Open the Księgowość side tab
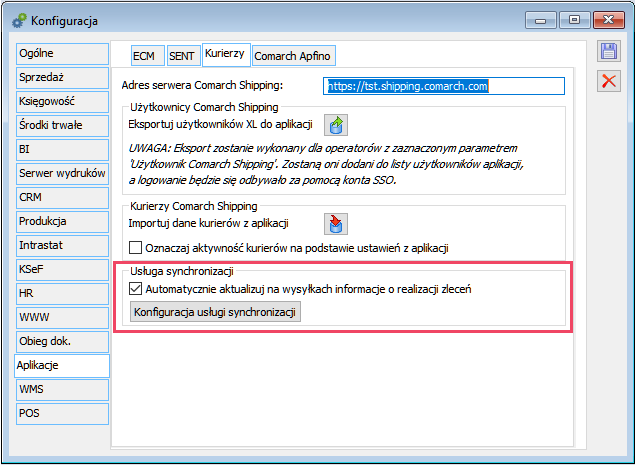Image resolution: width=636 pixels, height=465 pixels. [62, 101]
